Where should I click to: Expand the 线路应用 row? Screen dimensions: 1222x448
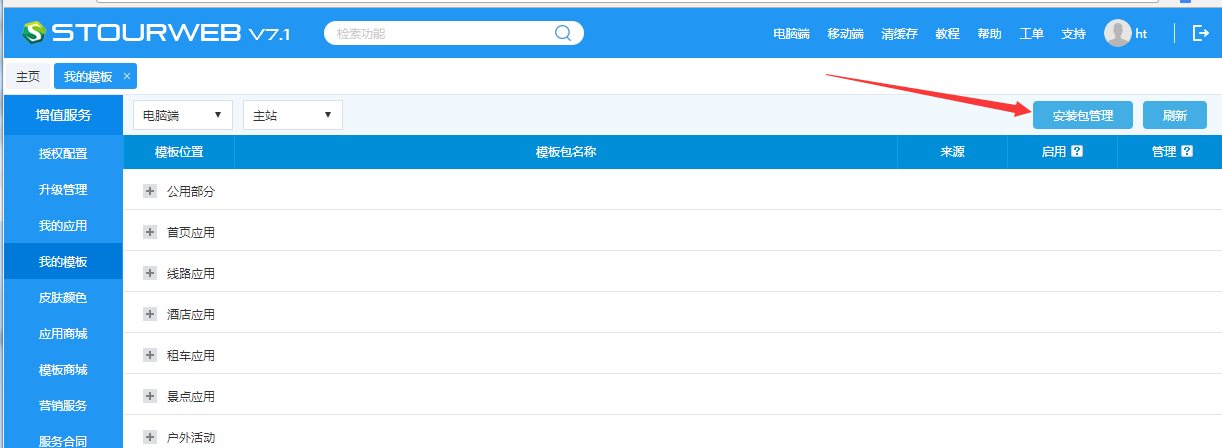150,273
